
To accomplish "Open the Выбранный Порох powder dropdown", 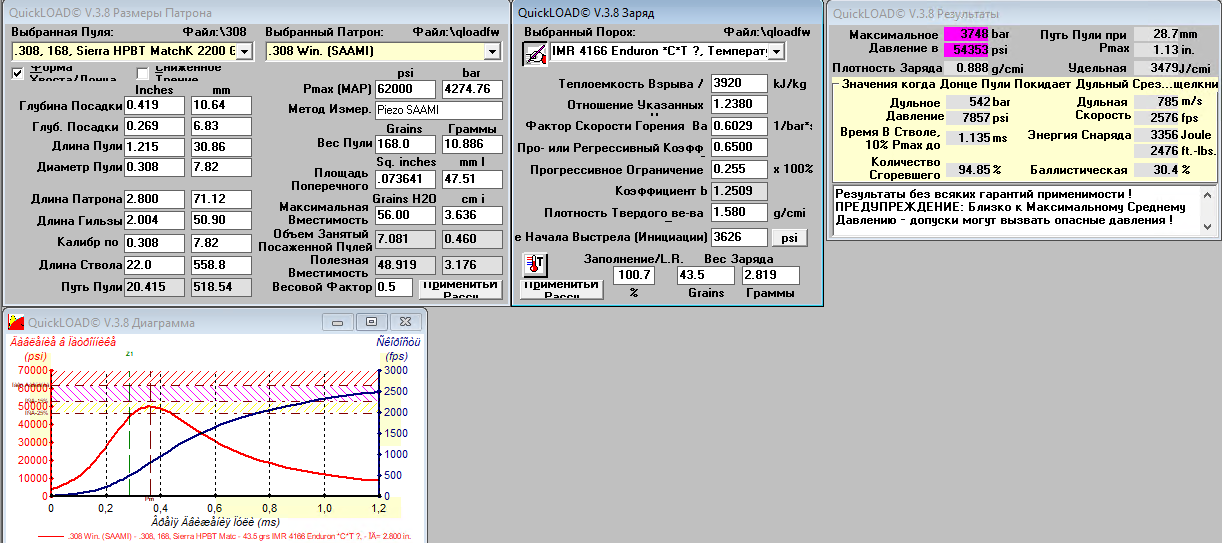I will coord(775,51).
